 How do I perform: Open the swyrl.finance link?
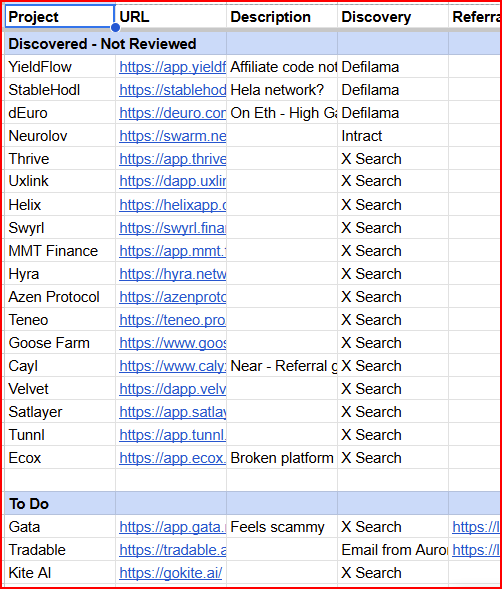tap(172, 228)
